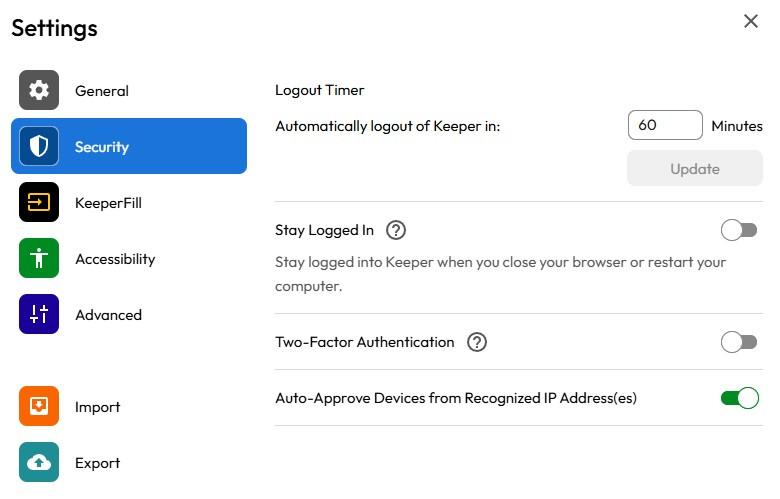
Task: Enable the Stay Logged In toggle
Action: 739,230
